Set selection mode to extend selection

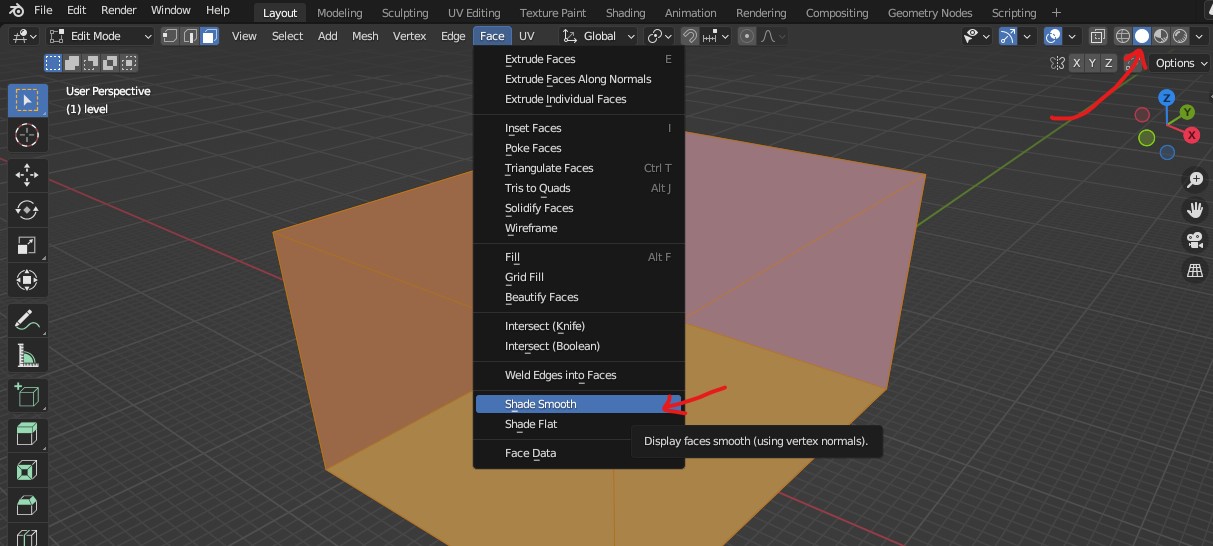point(70,63)
